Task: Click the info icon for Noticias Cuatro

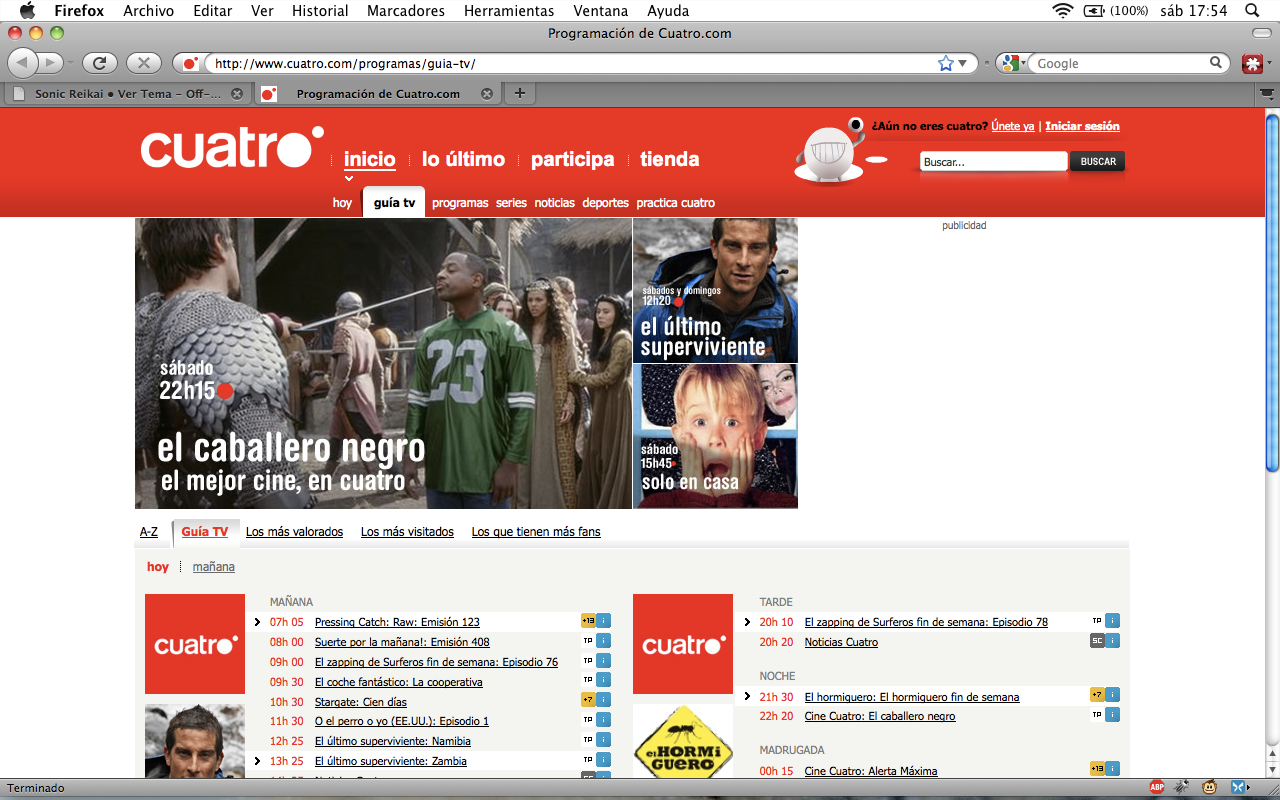Action: 1113,641
